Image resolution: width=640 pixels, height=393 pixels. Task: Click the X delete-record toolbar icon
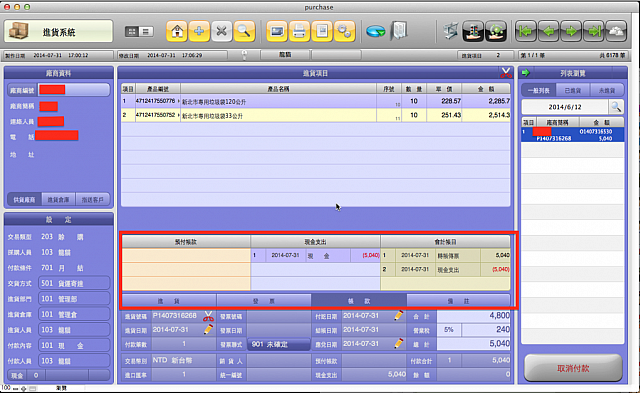point(221,31)
